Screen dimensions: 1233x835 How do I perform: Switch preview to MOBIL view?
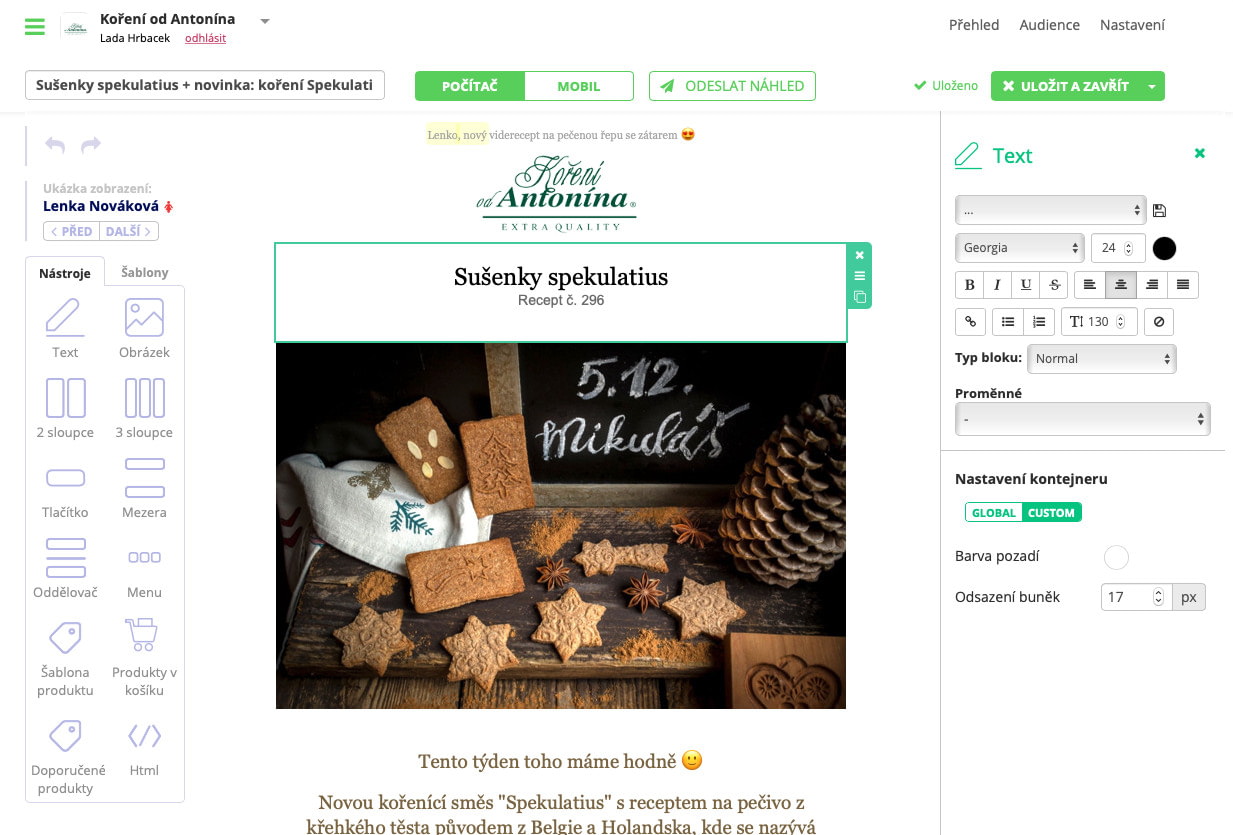(579, 86)
